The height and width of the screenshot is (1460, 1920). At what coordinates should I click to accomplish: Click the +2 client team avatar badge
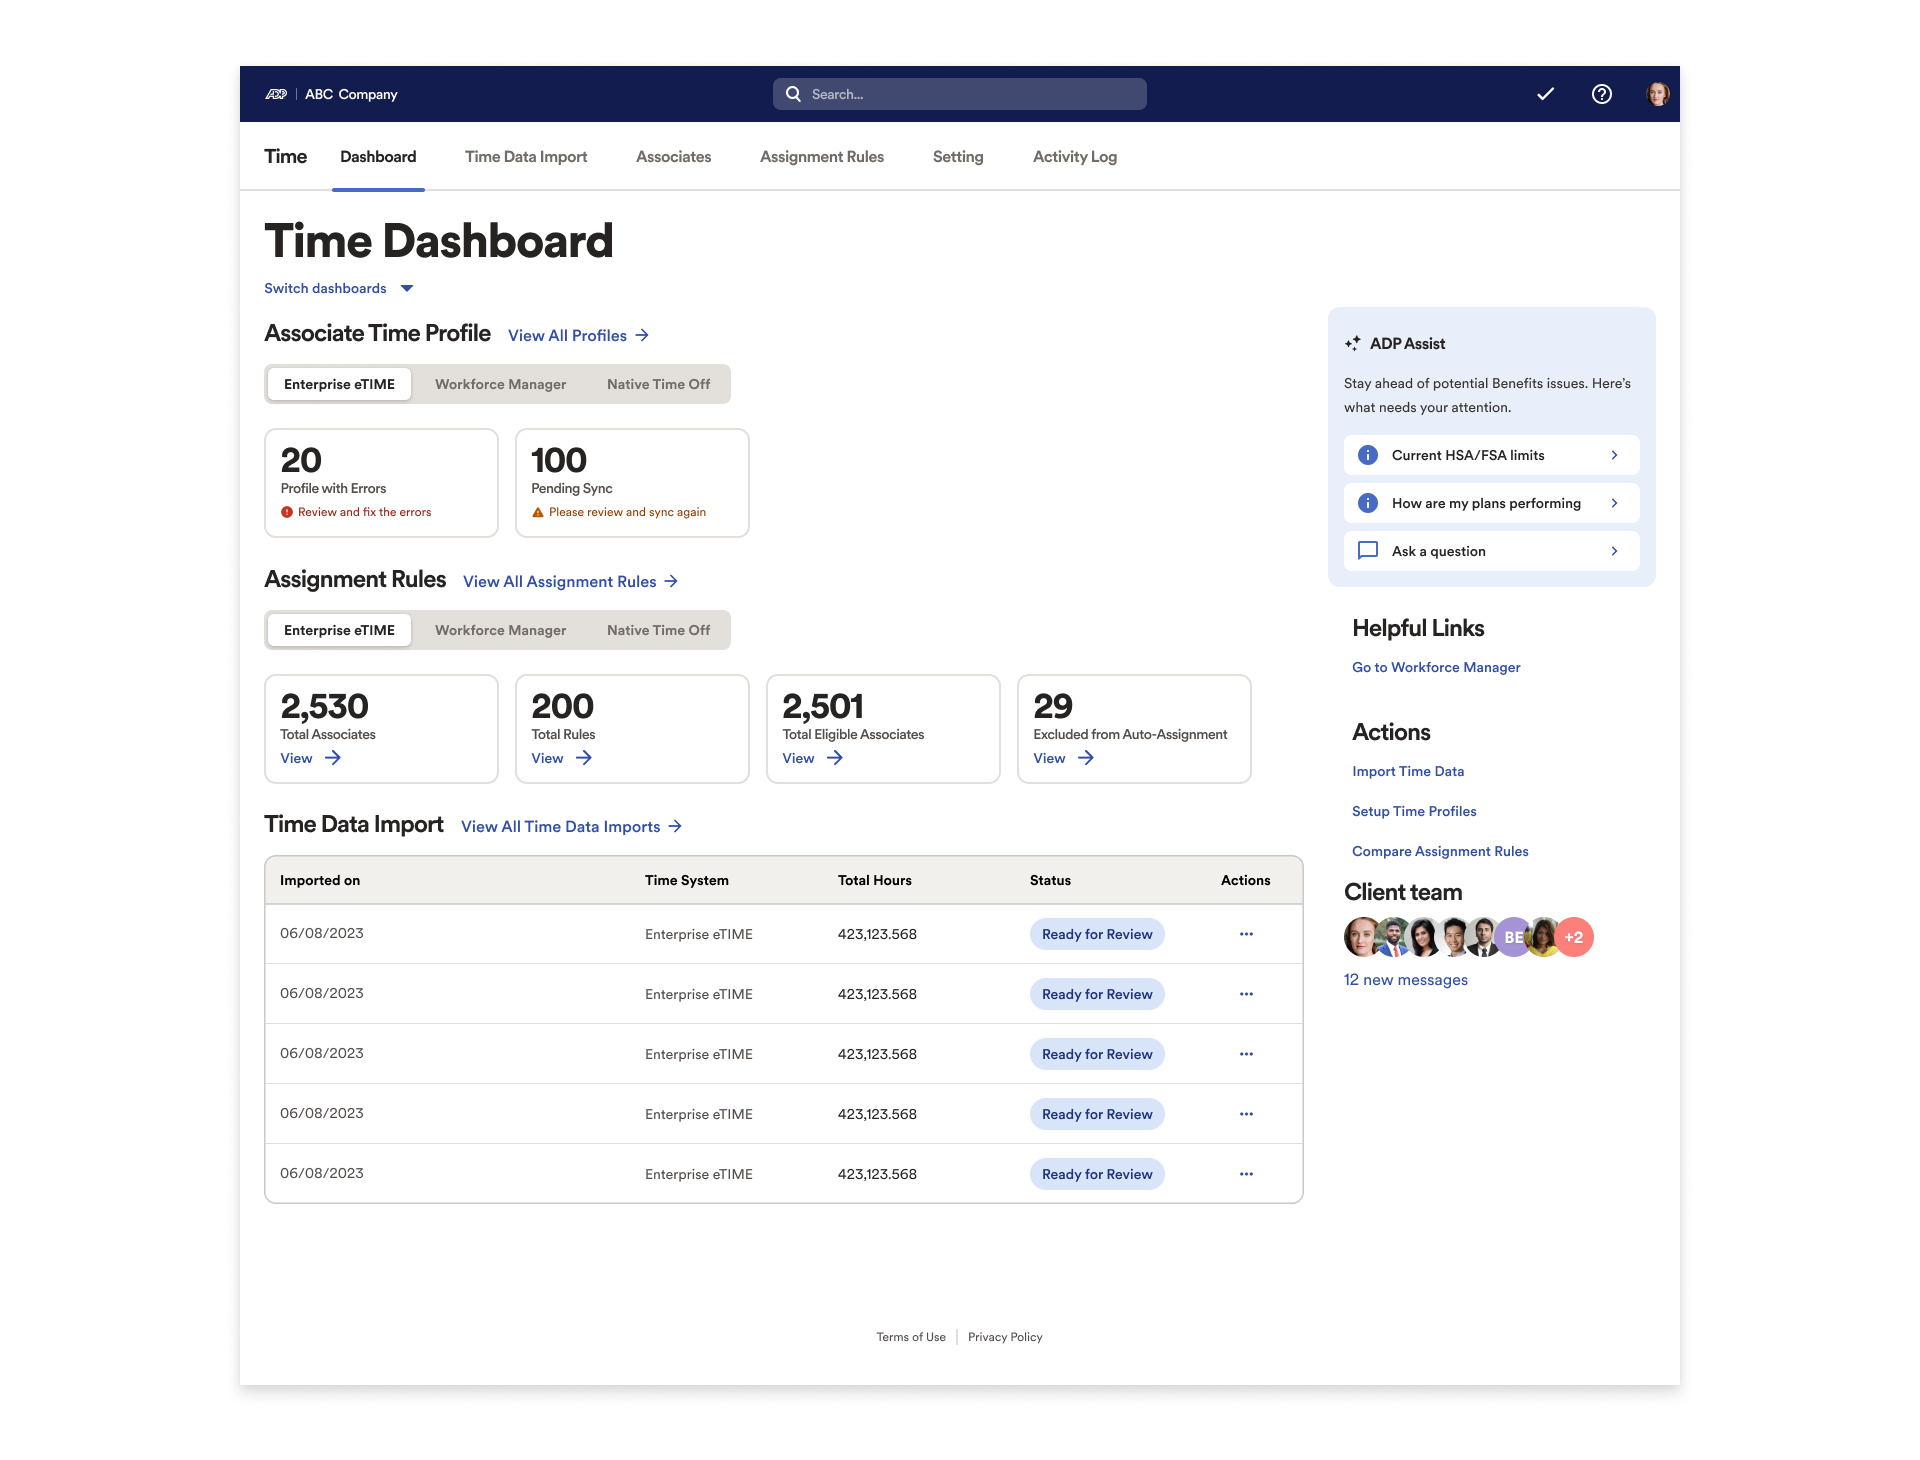[x=1573, y=937]
